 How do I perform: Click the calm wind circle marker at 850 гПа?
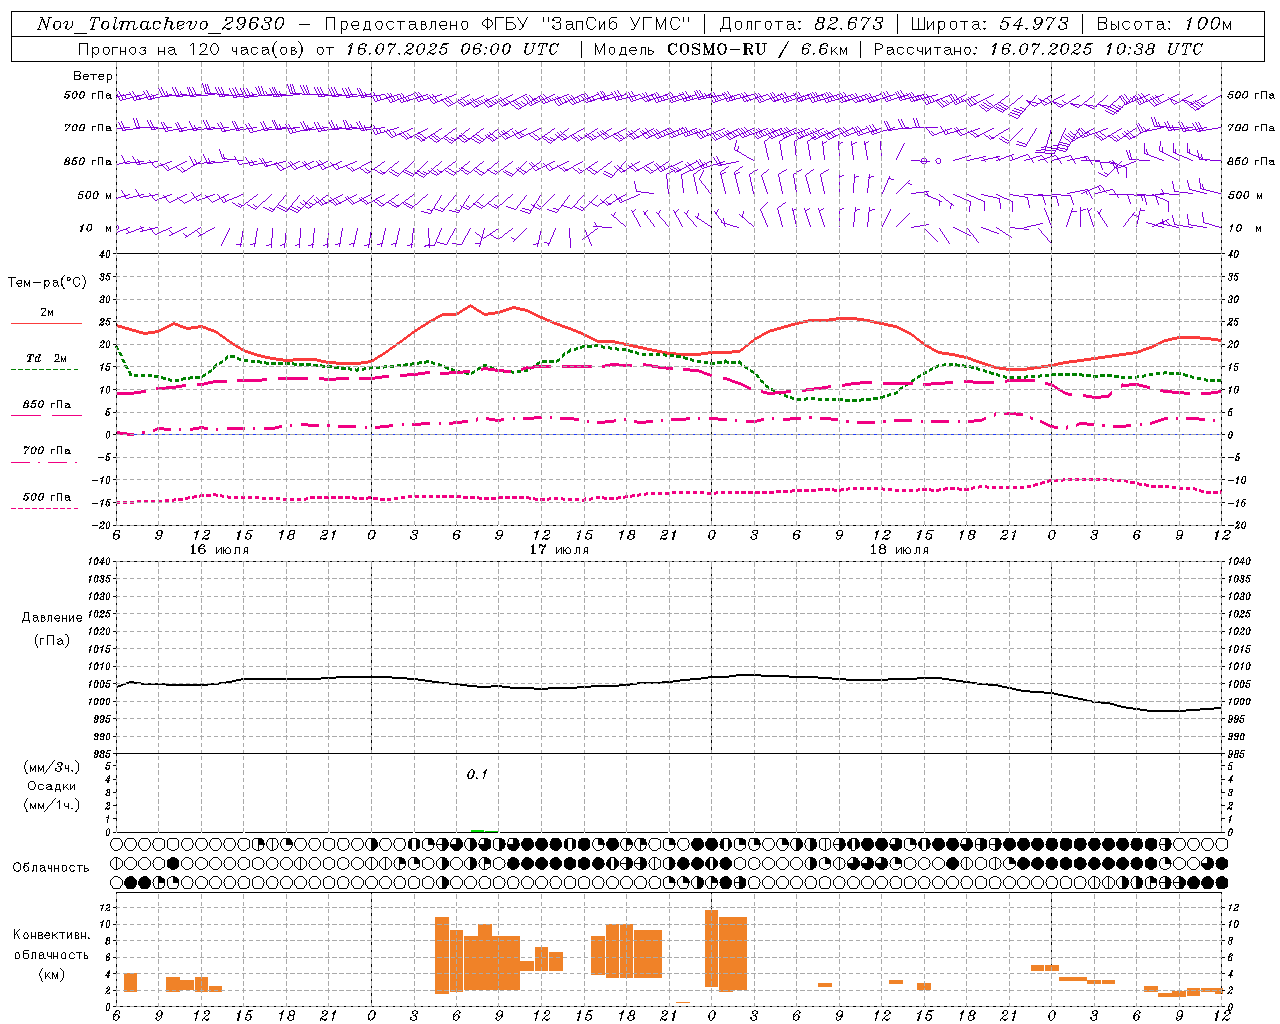coord(938,160)
